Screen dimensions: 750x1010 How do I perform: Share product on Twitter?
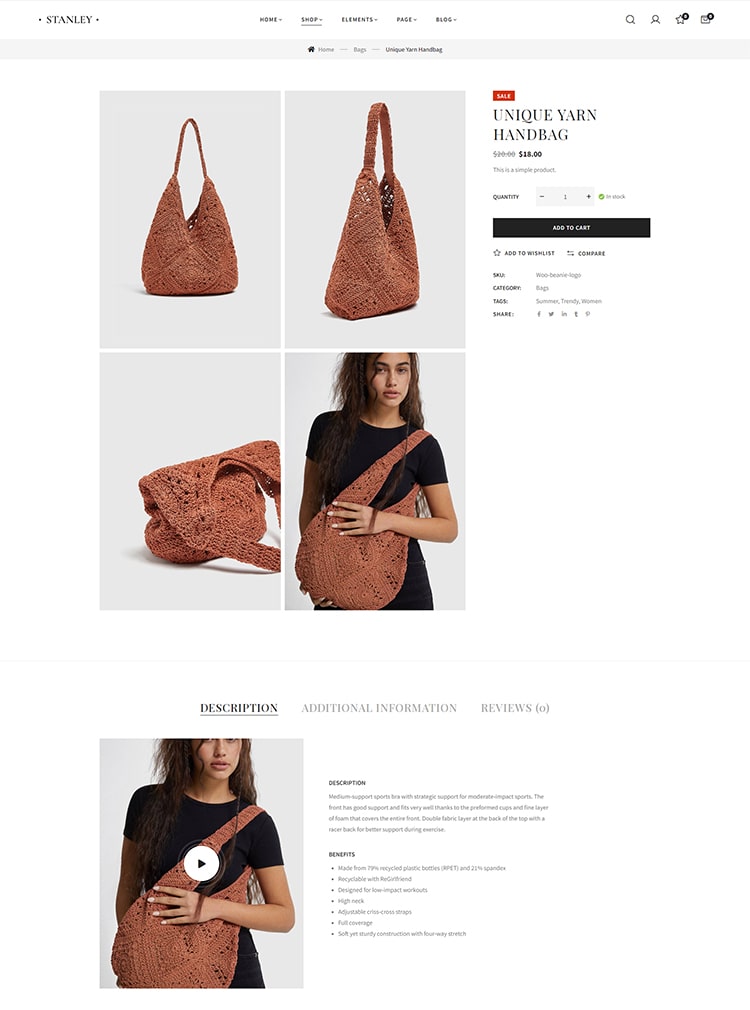tap(551, 314)
